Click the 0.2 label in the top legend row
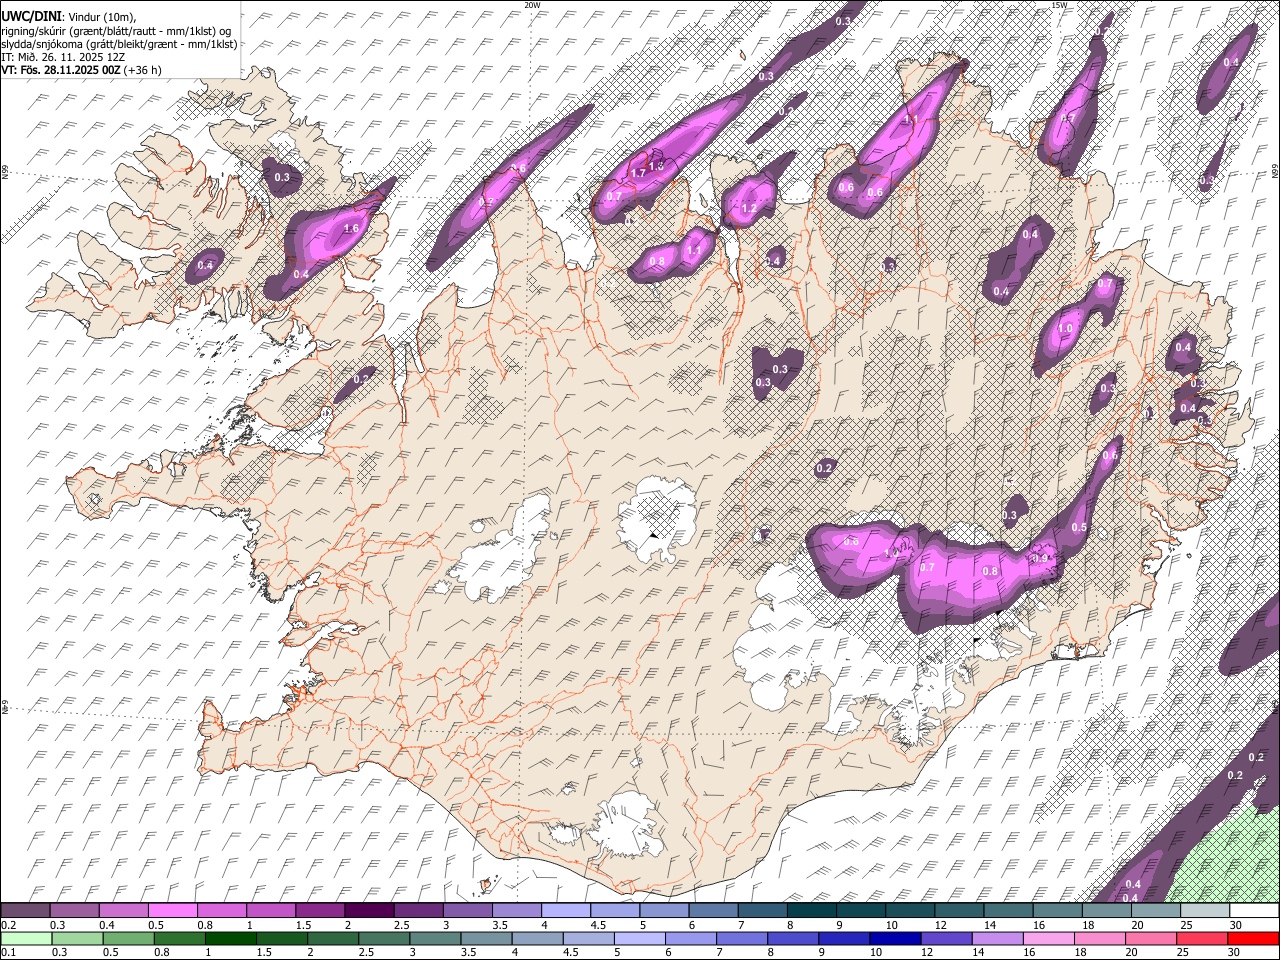 click(9, 925)
